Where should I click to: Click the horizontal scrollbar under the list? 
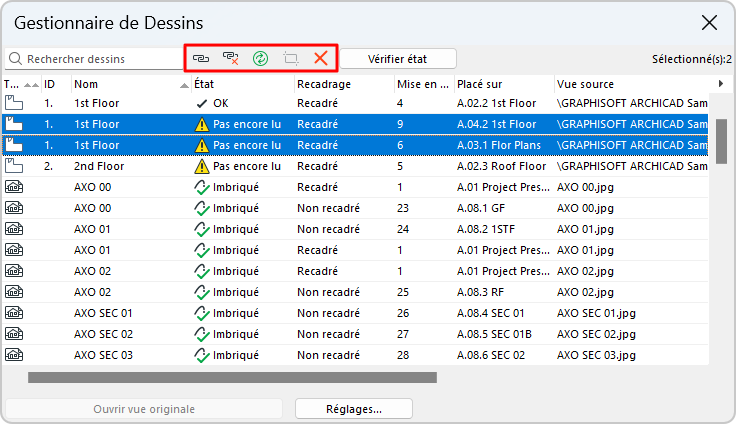(x=232, y=377)
